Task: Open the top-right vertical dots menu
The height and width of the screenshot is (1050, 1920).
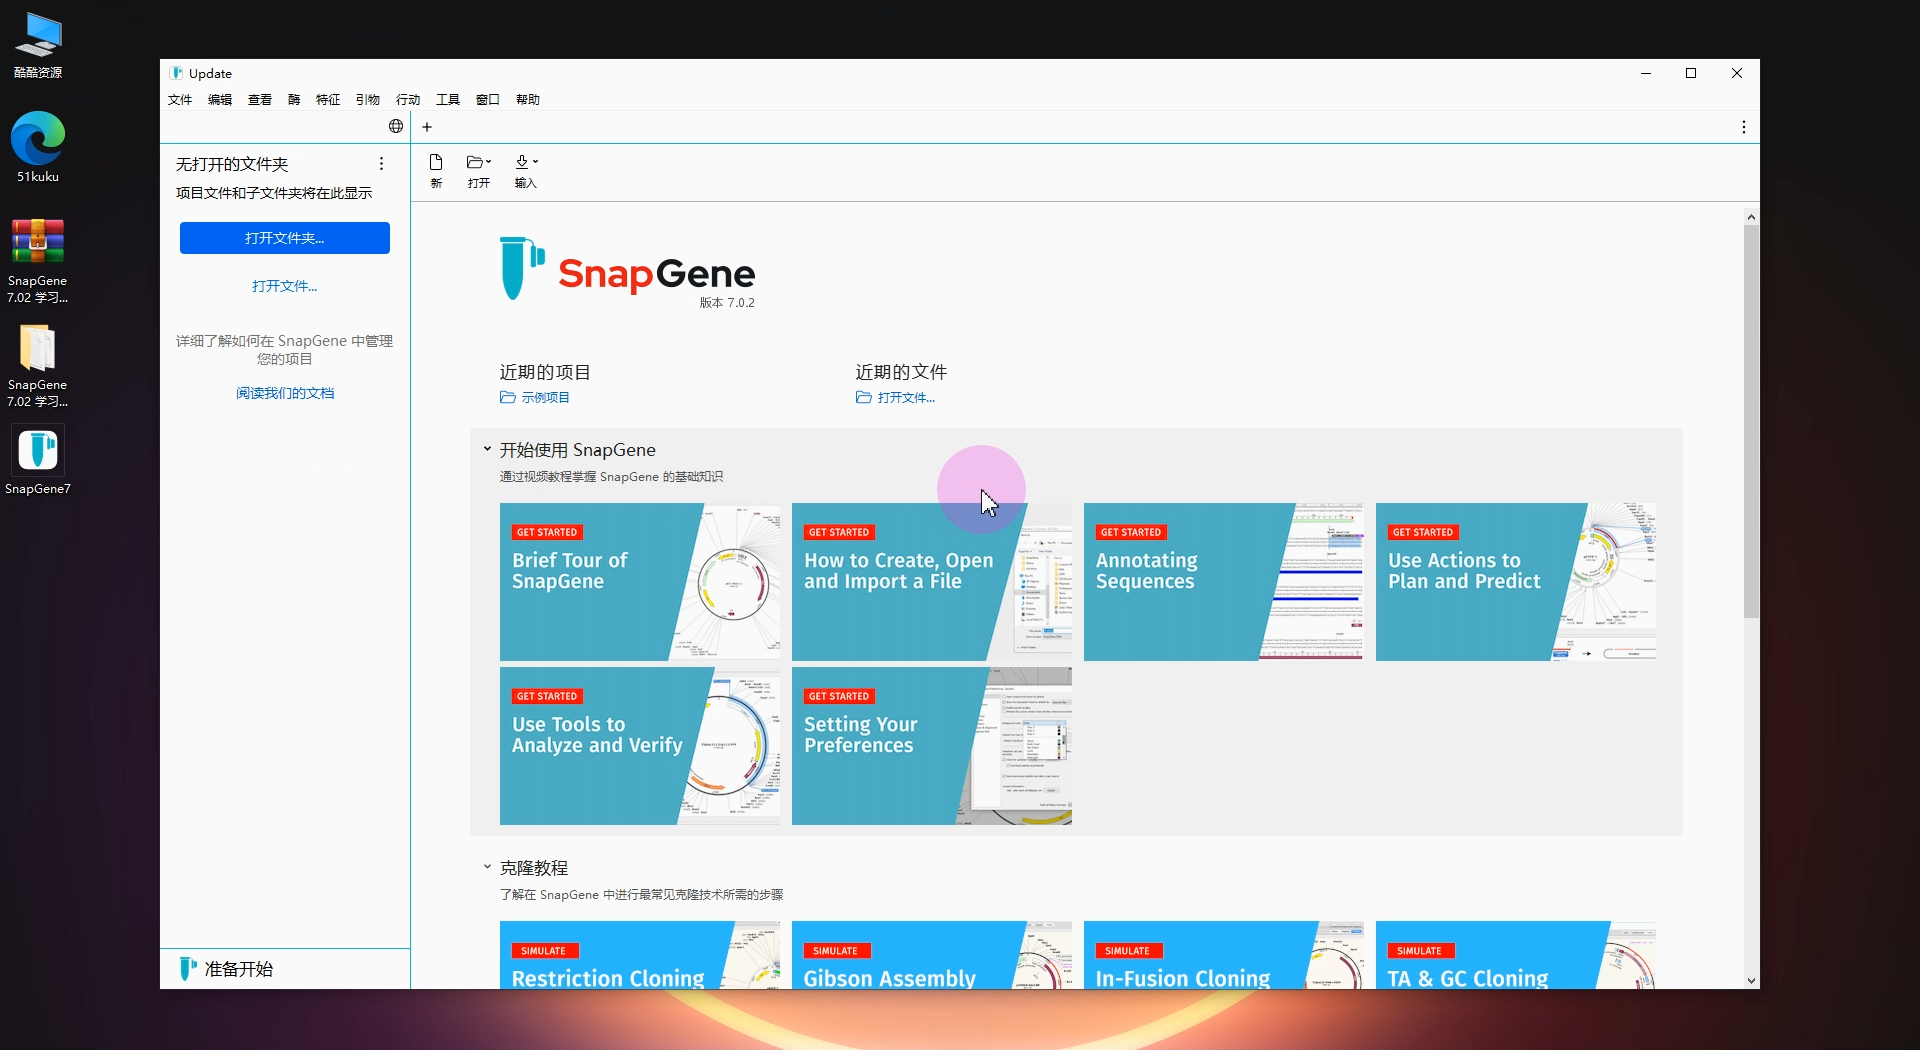Action: pyautogui.click(x=1743, y=127)
